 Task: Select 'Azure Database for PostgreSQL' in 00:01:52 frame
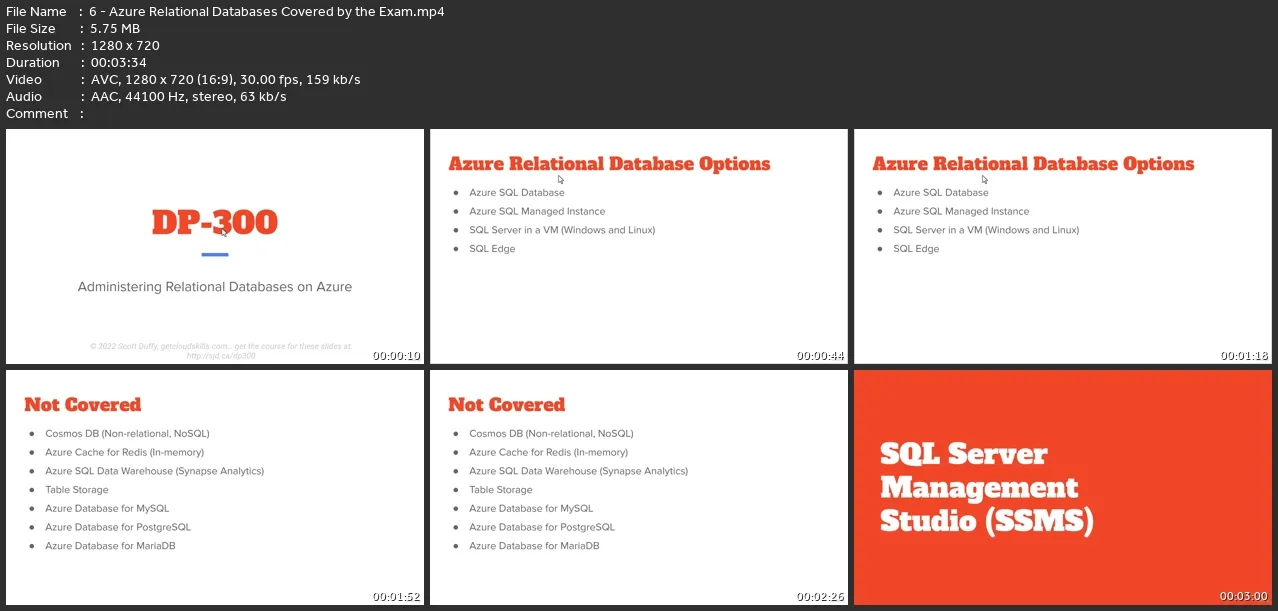(x=118, y=527)
